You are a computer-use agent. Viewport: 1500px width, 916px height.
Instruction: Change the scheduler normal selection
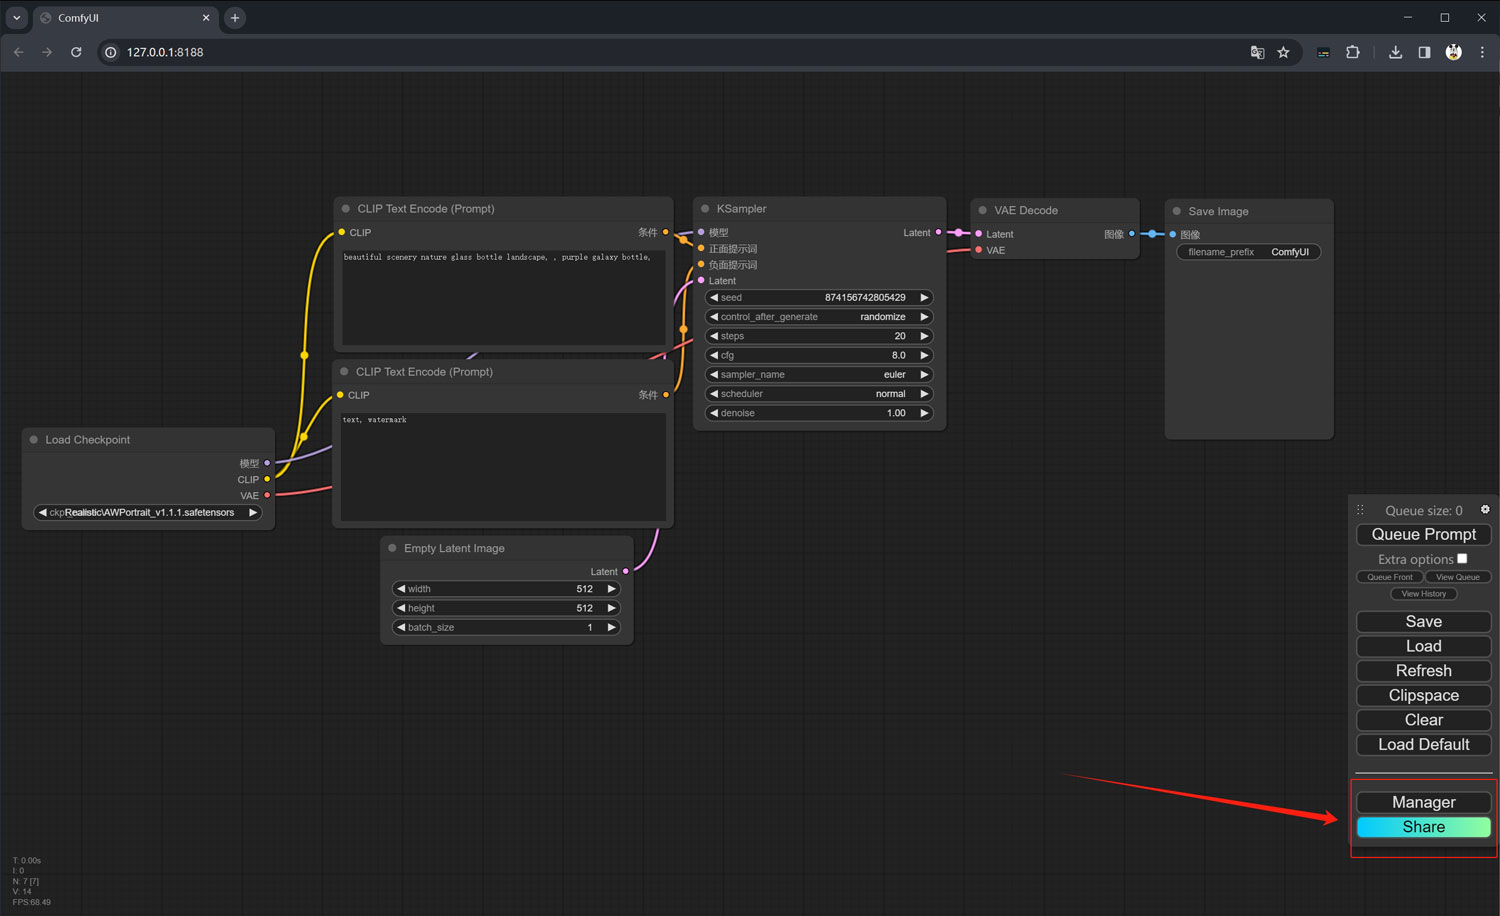click(819, 394)
